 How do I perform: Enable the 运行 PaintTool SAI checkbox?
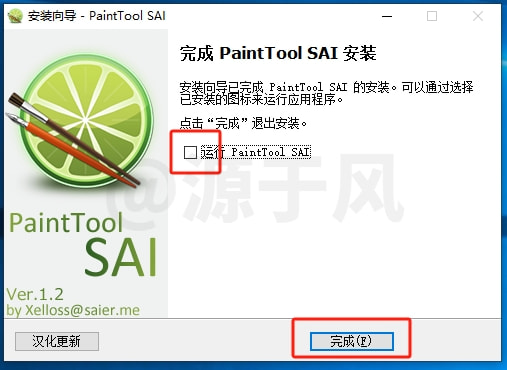tap(190, 152)
